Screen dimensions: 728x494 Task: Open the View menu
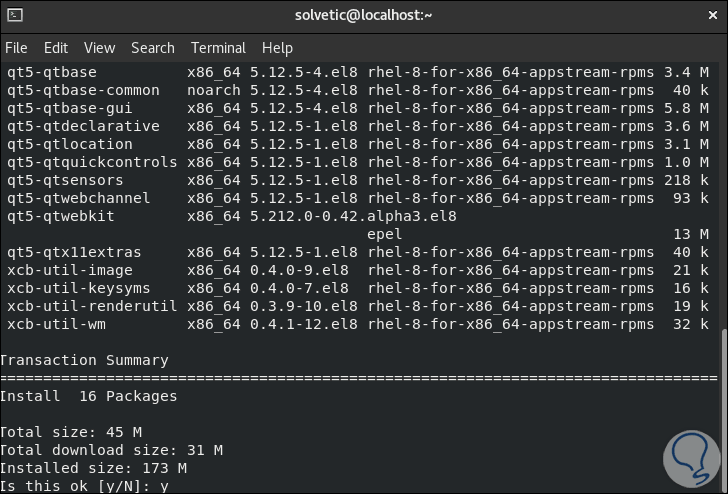point(99,48)
